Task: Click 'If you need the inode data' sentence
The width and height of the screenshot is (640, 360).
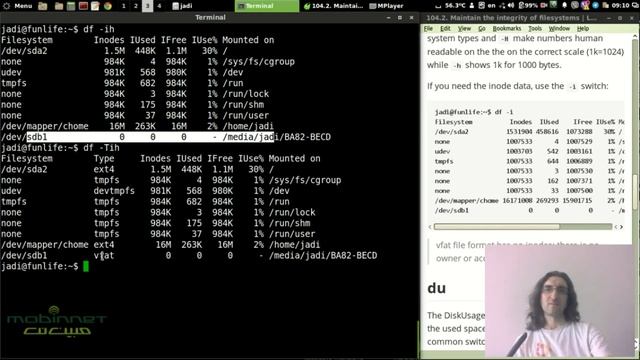Action: (x=518, y=86)
